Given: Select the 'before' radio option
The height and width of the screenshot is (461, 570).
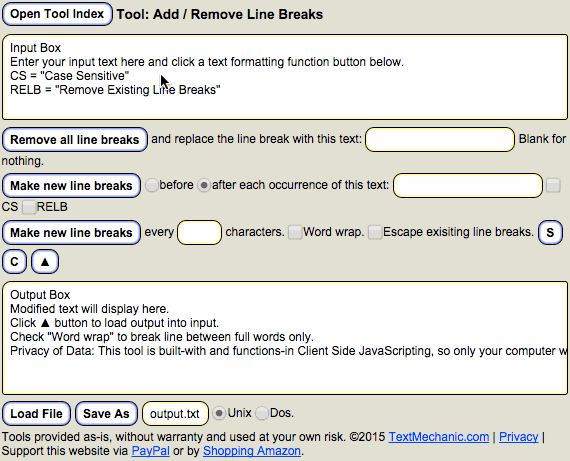Looking at the screenshot, I should [152, 185].
